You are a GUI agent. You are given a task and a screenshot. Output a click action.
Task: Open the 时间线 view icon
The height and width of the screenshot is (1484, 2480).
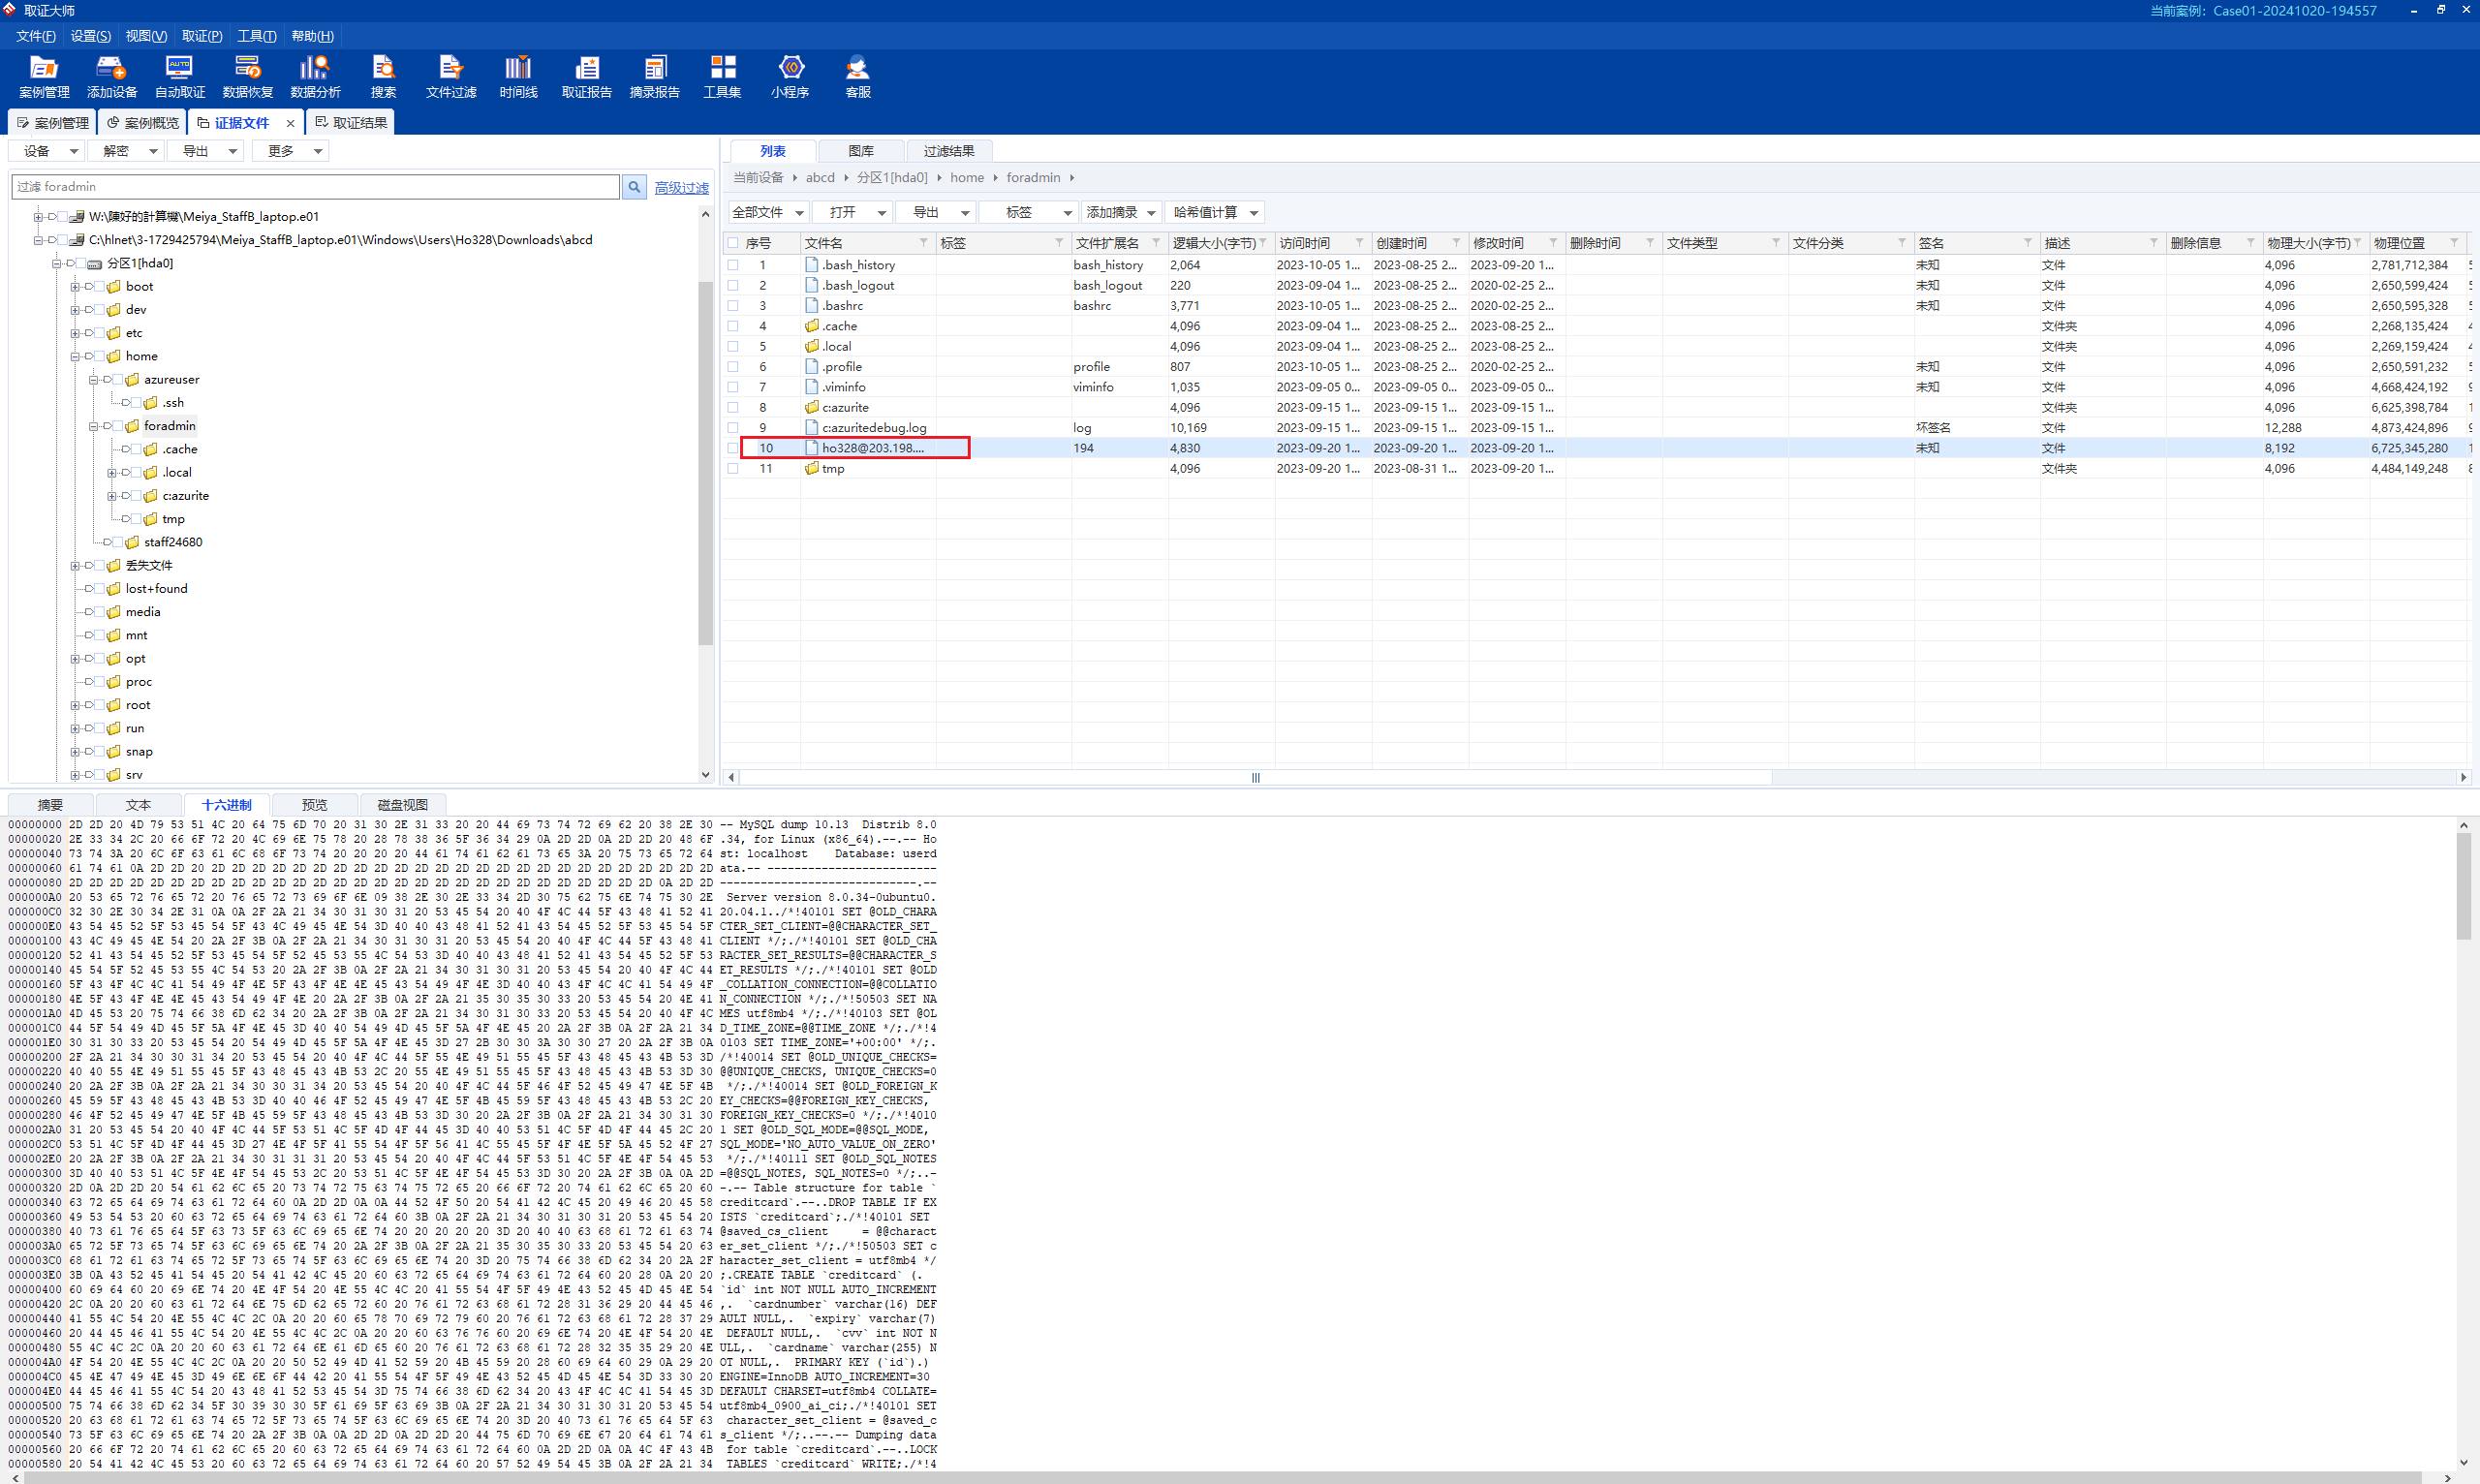click(x=519, y=77)
